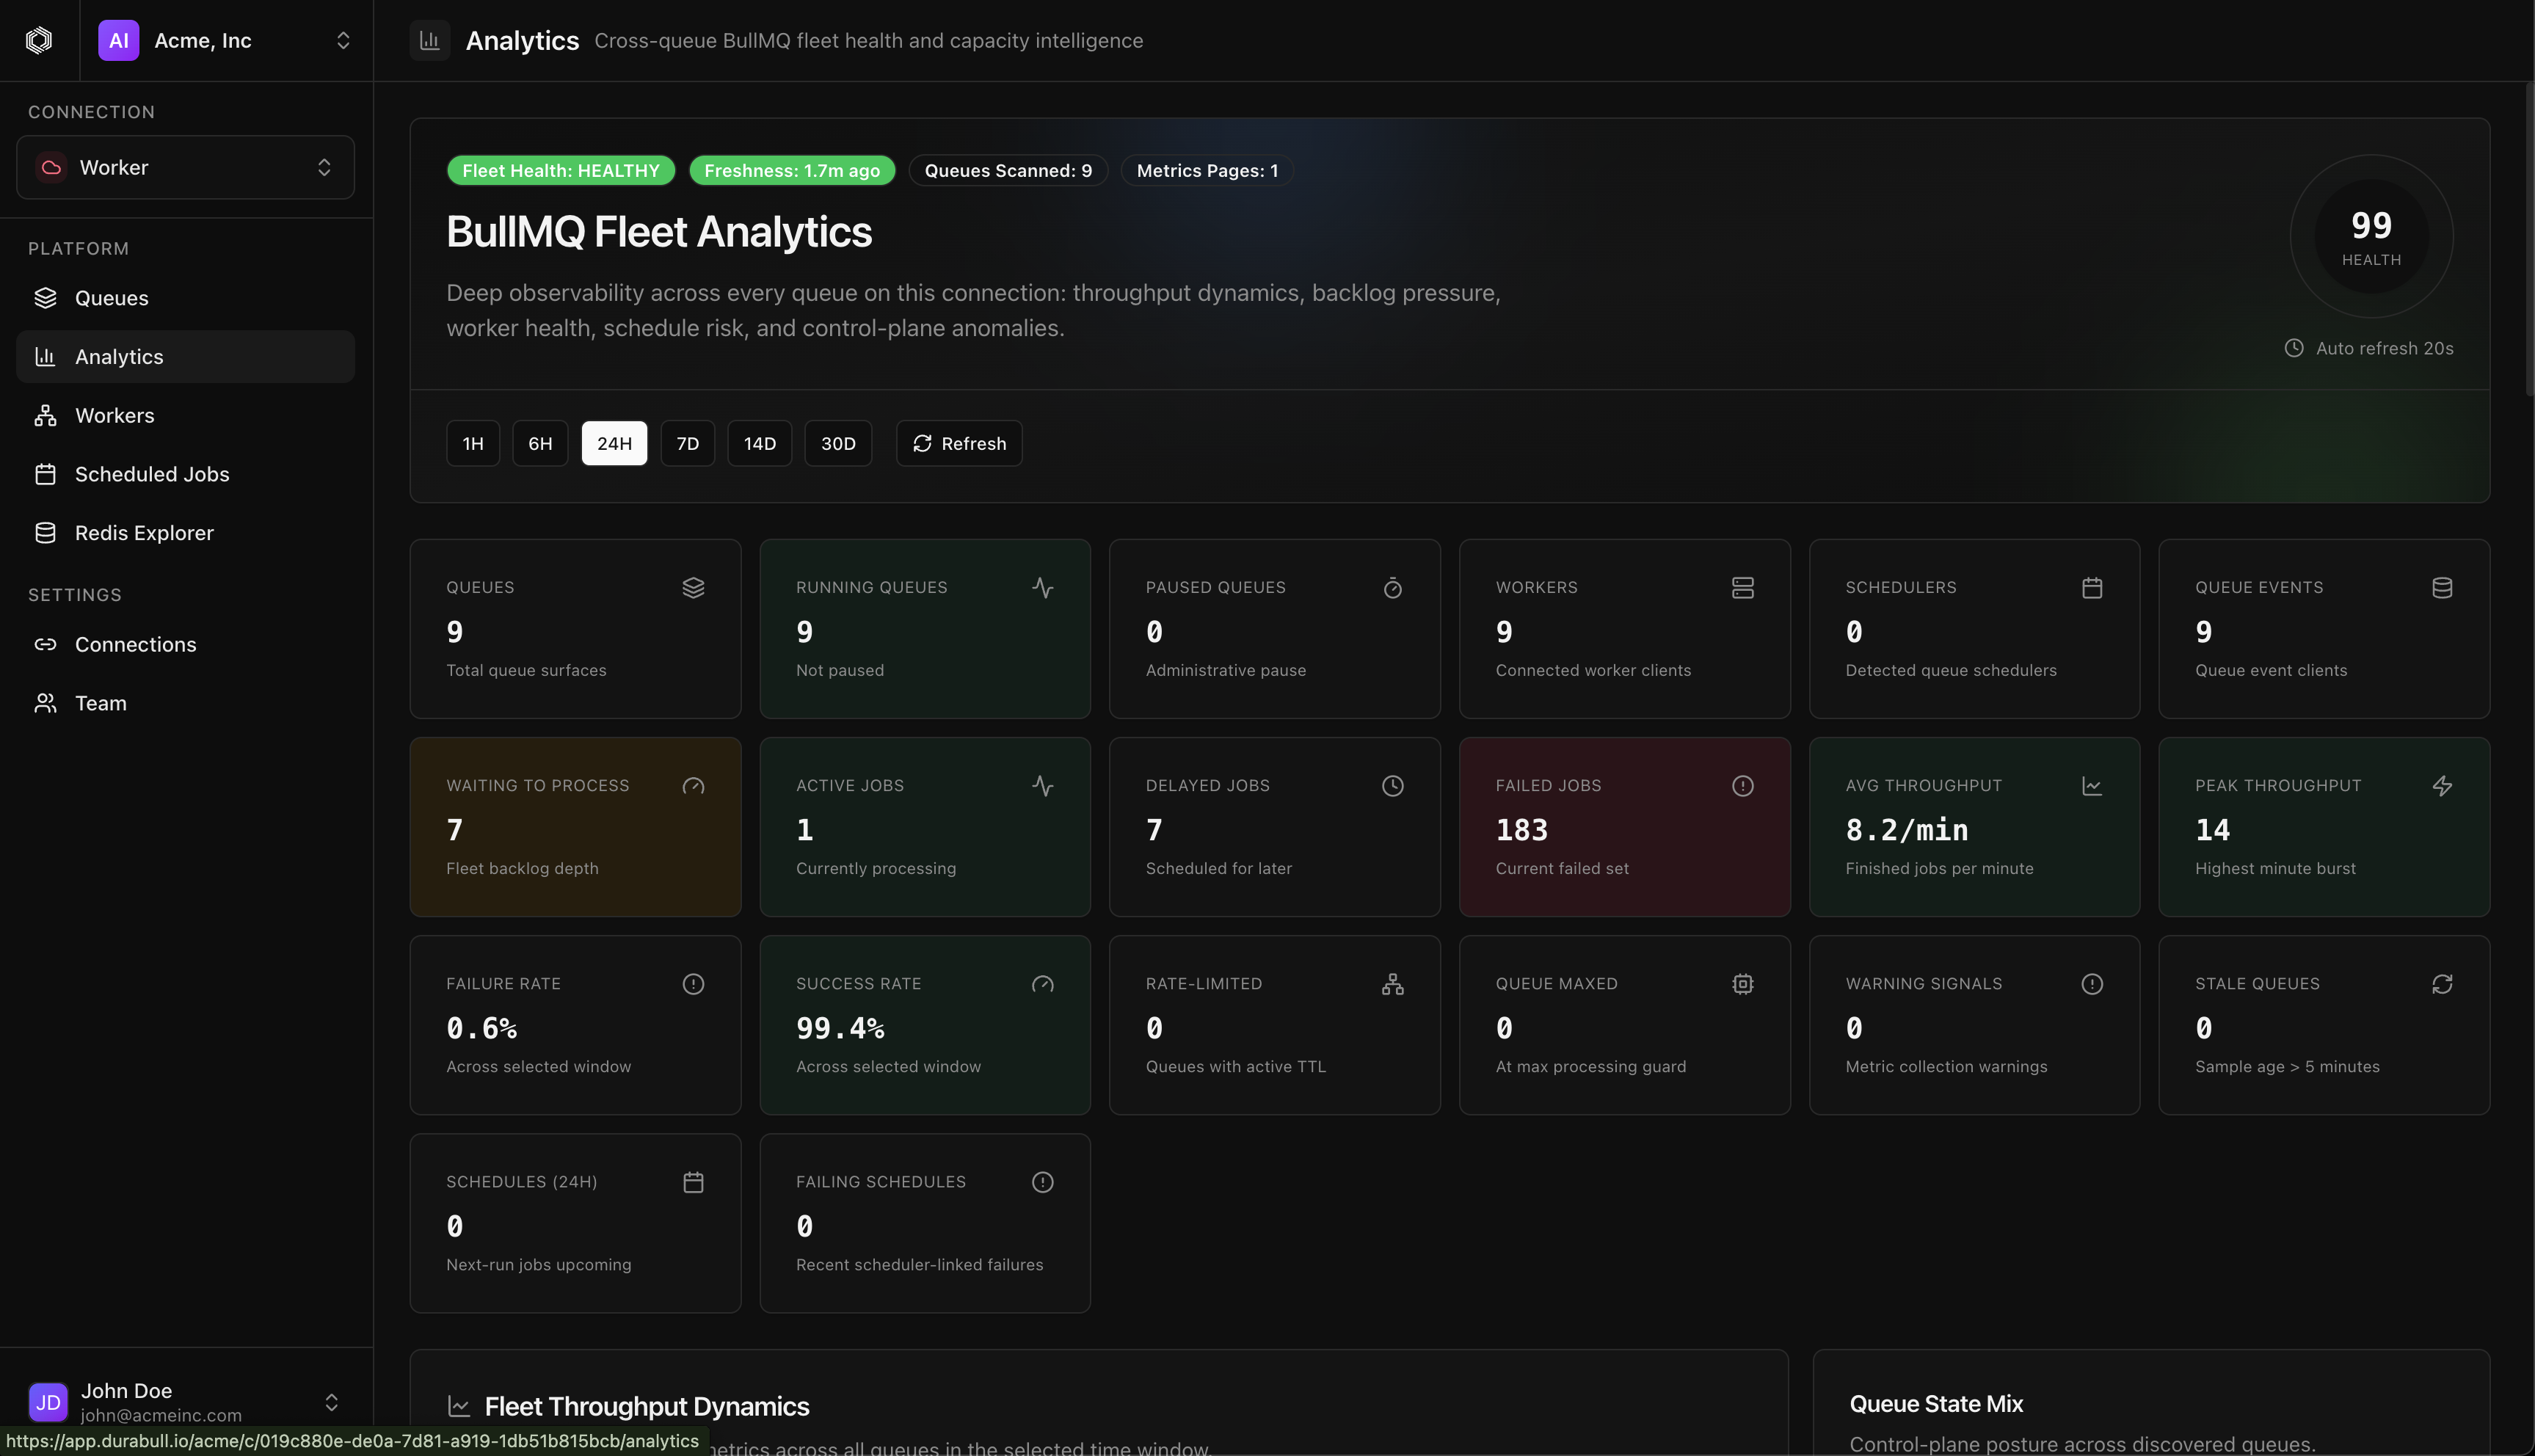
Task: Open the Queues section in the sidebar
Action: (111, 297)
